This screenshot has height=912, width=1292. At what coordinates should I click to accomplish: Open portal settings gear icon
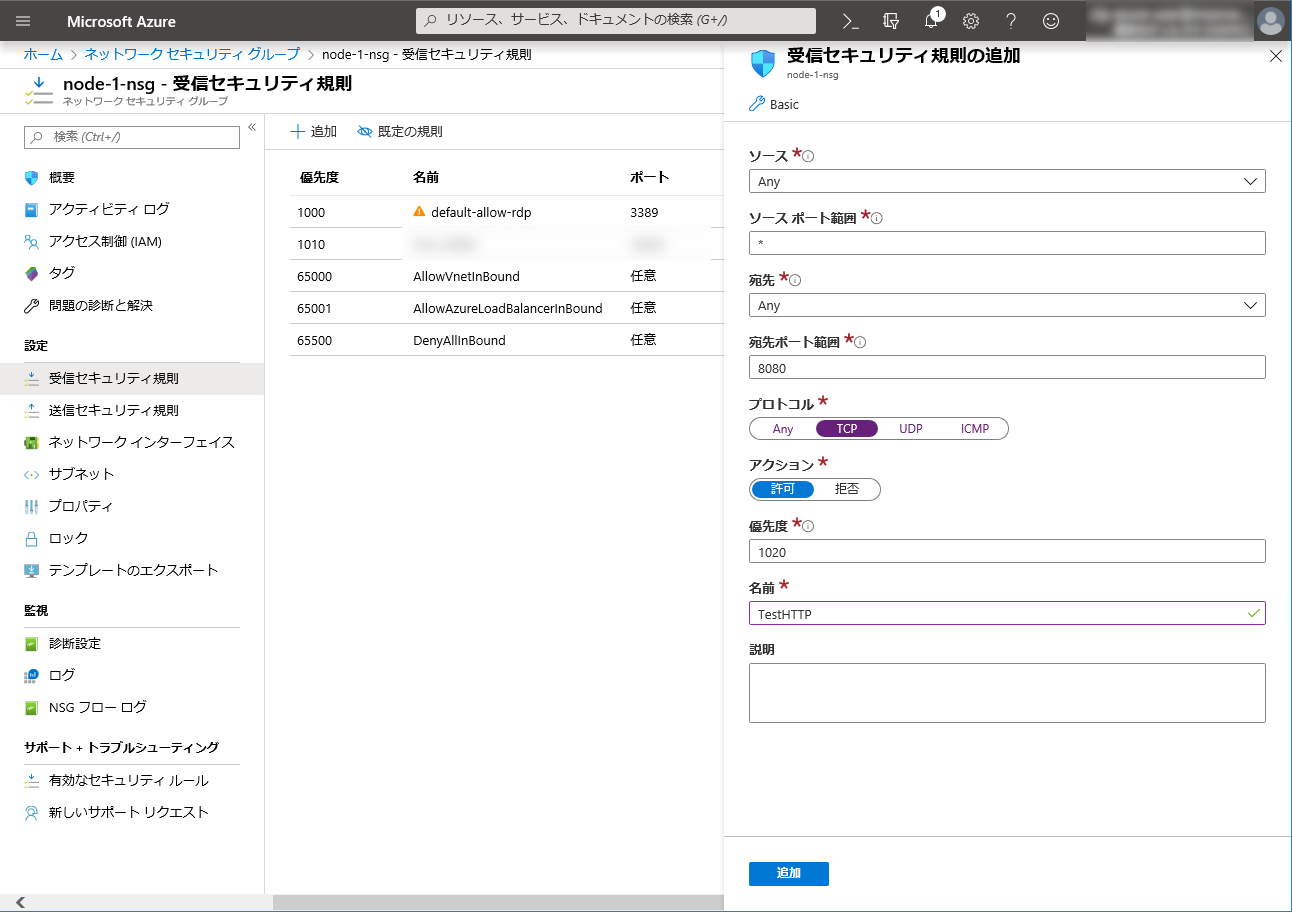tap(970, 21)
